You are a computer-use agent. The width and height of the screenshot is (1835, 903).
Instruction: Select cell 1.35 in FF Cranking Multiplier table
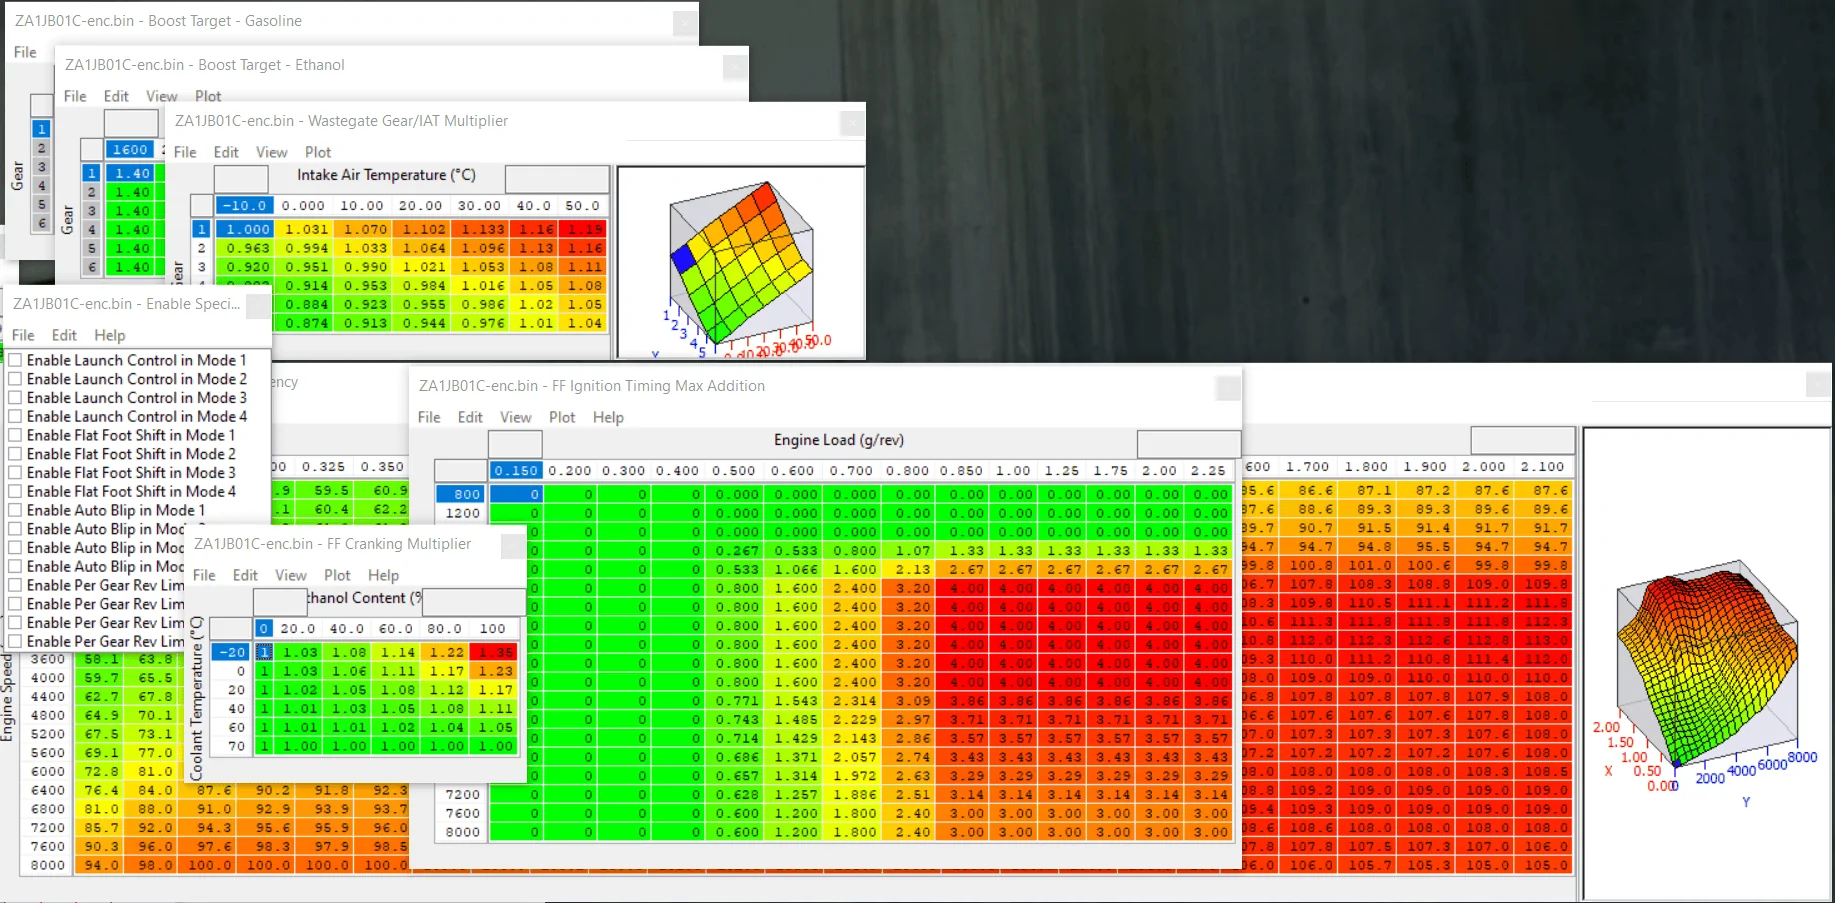494,652
